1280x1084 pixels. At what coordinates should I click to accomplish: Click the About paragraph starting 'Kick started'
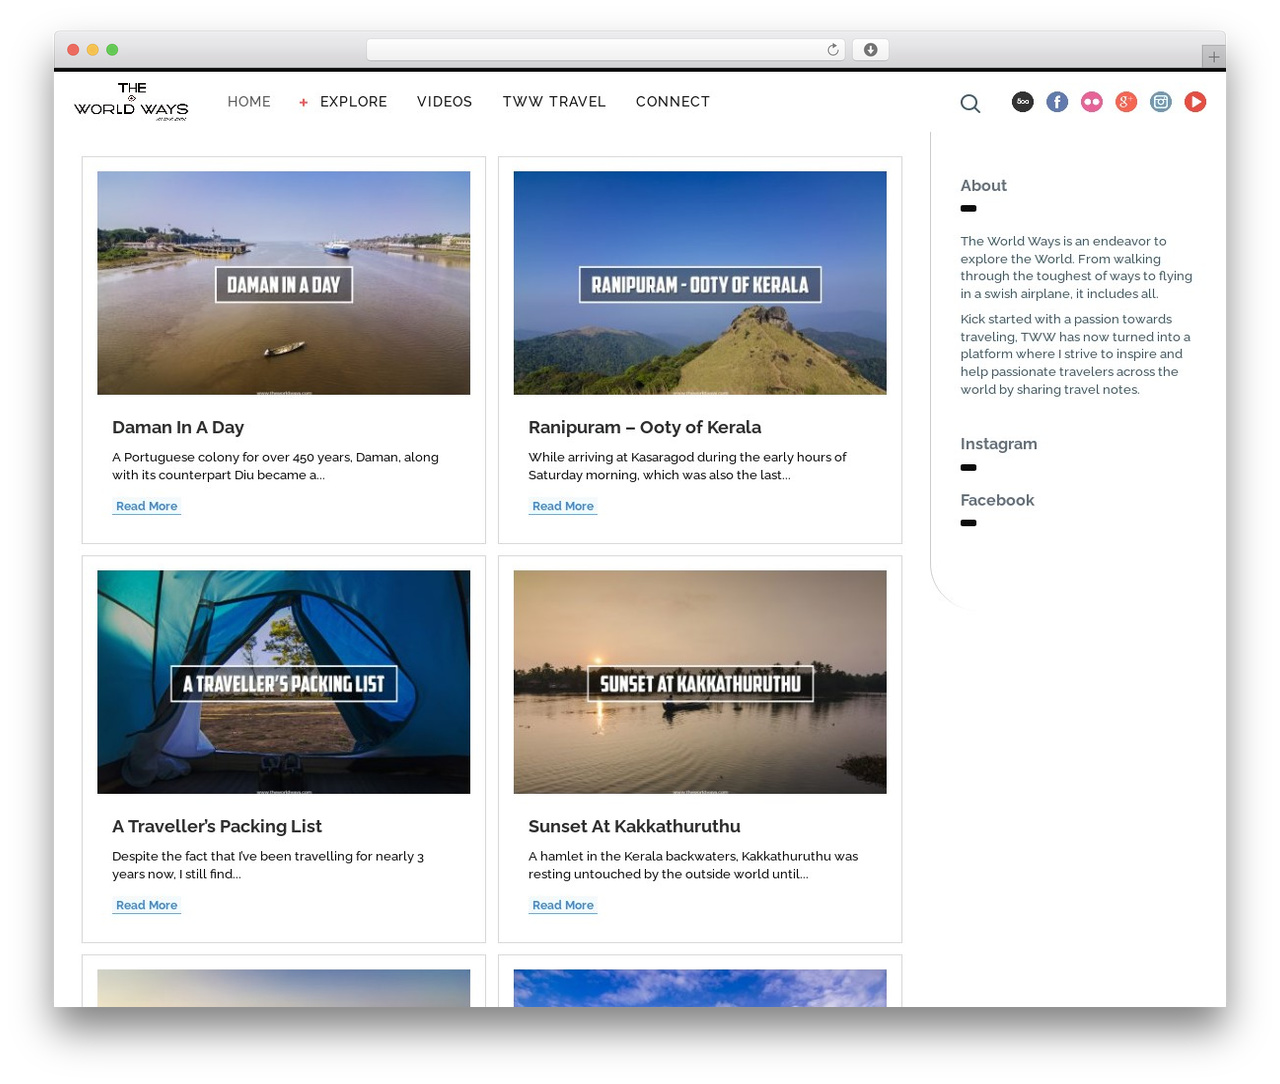pos(1075,354)
